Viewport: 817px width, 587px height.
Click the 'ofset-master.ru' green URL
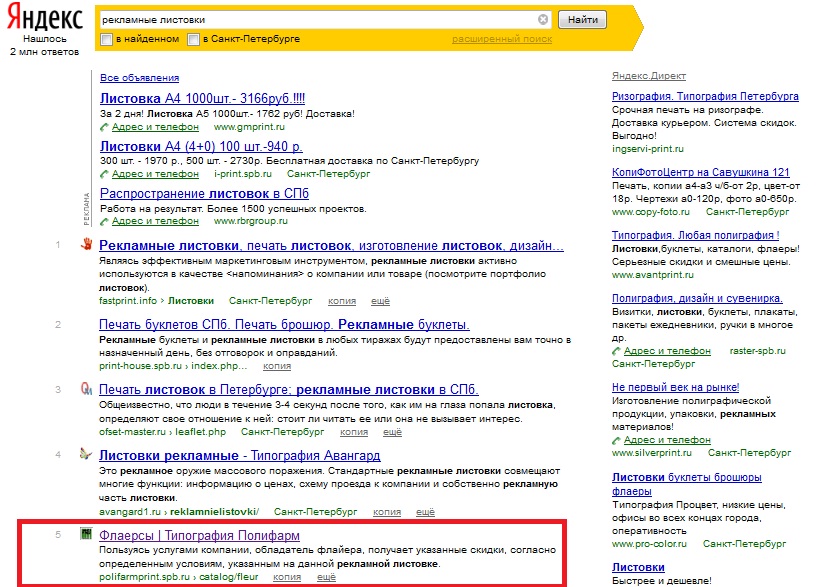point(132,432)
